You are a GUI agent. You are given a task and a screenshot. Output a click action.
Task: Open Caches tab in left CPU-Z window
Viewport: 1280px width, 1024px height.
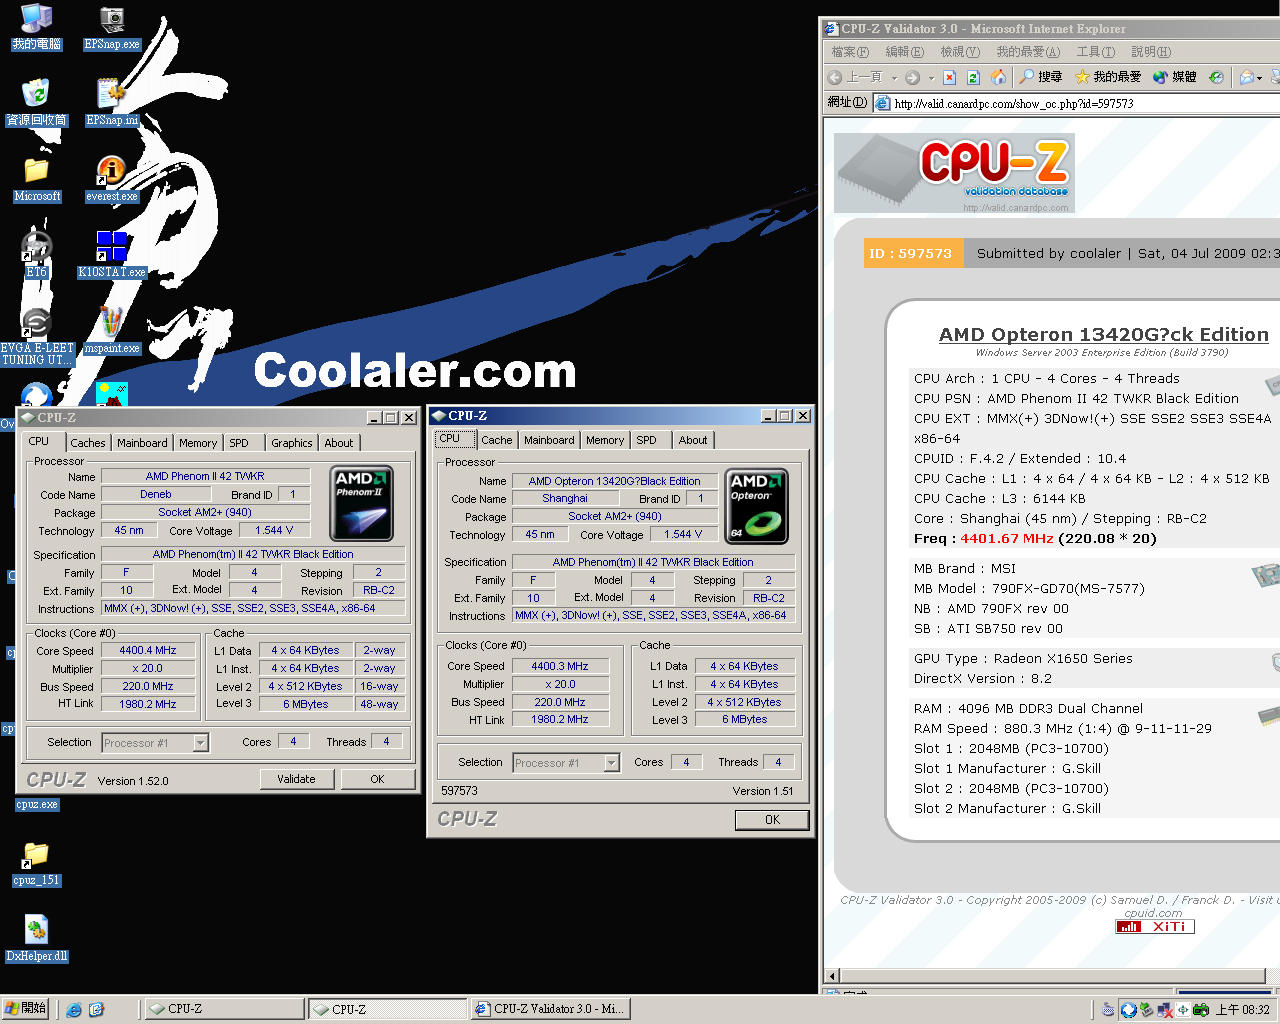(x=87, y=443)
